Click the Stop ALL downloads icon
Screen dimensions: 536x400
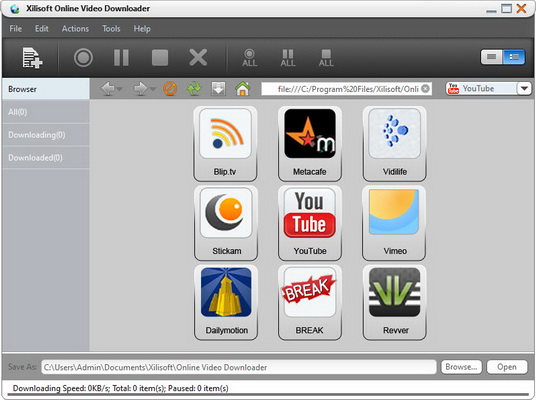point(326,58)
